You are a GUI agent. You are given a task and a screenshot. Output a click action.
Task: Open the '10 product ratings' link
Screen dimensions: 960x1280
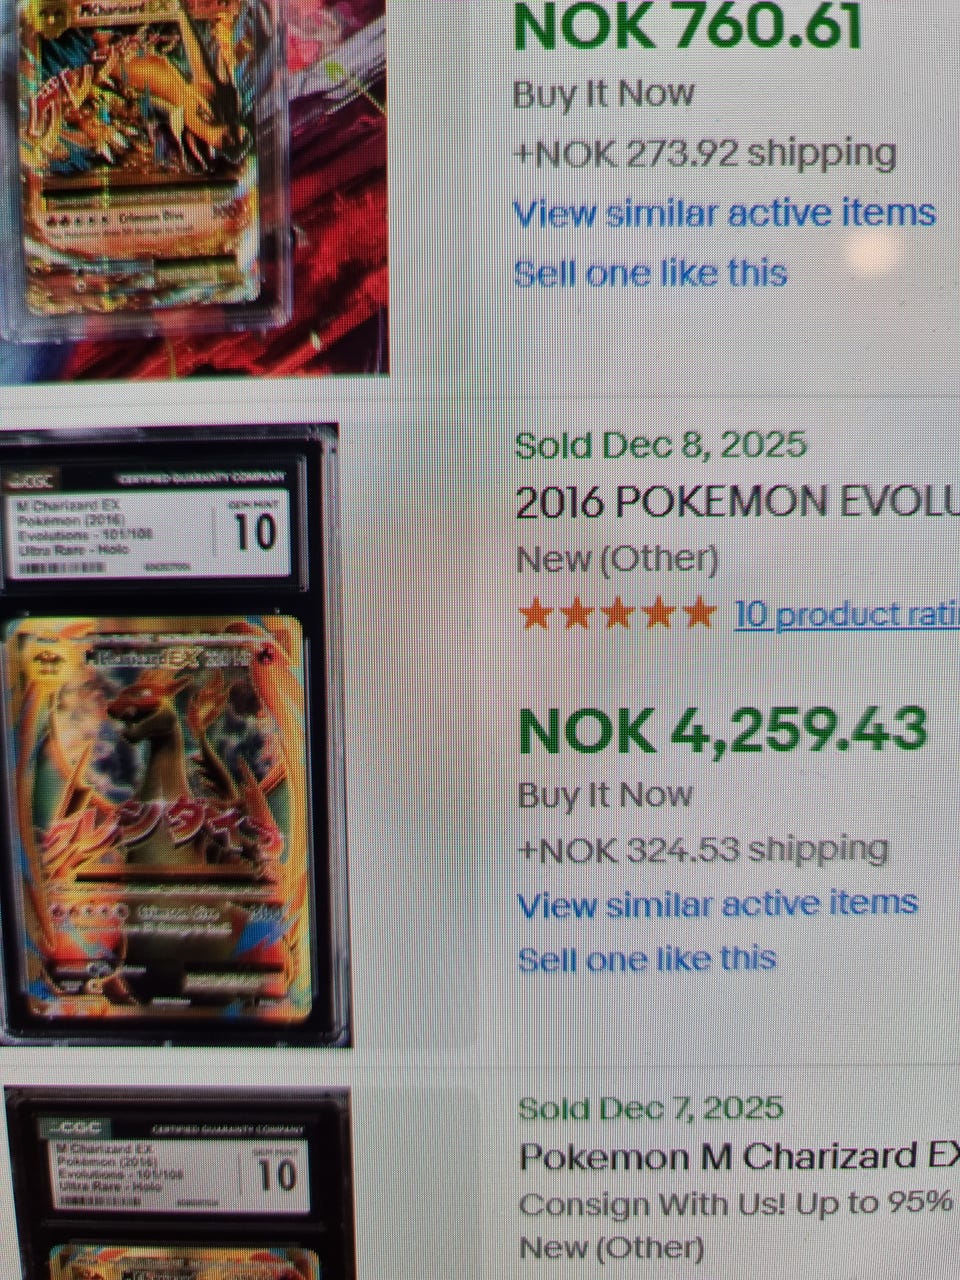[x=846, y=614]
